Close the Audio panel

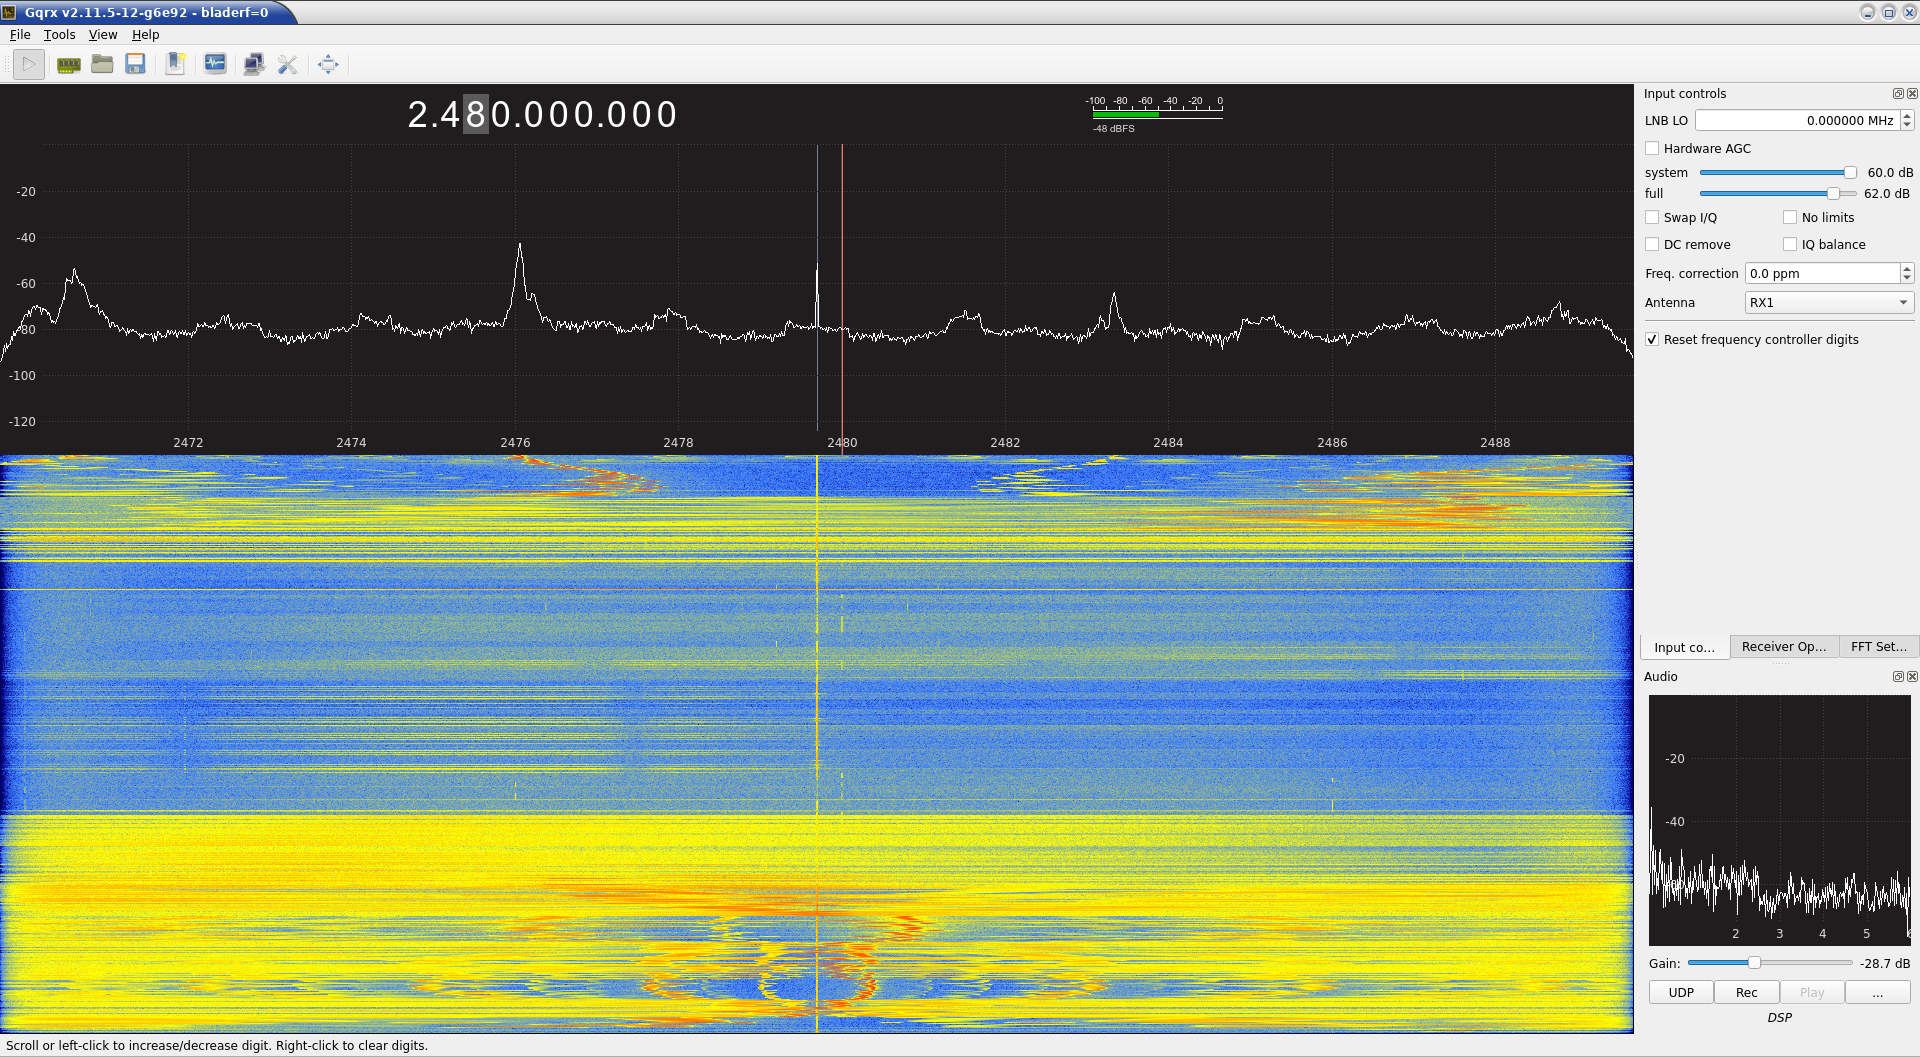coord(1912,676)
